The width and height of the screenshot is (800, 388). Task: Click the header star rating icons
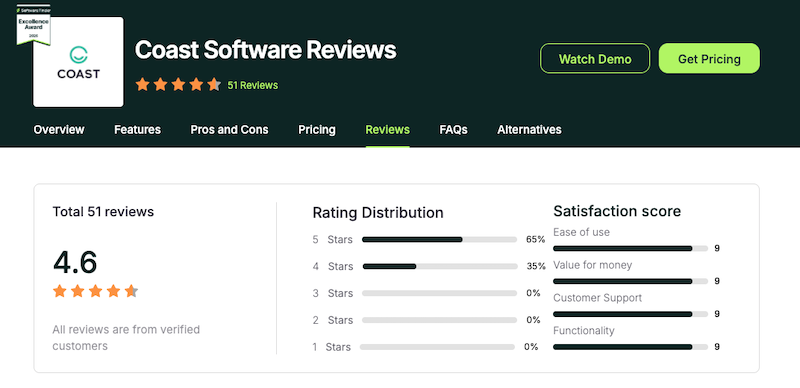[x=178, y=85]
